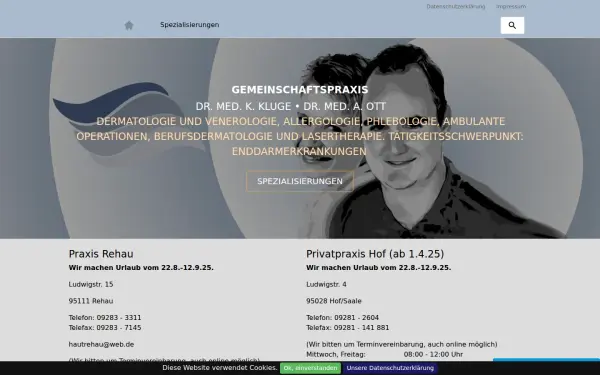600x375 pixels.
Task: Click the 08:00 - 12:00 Uhr time
Action: pos(433,354)
